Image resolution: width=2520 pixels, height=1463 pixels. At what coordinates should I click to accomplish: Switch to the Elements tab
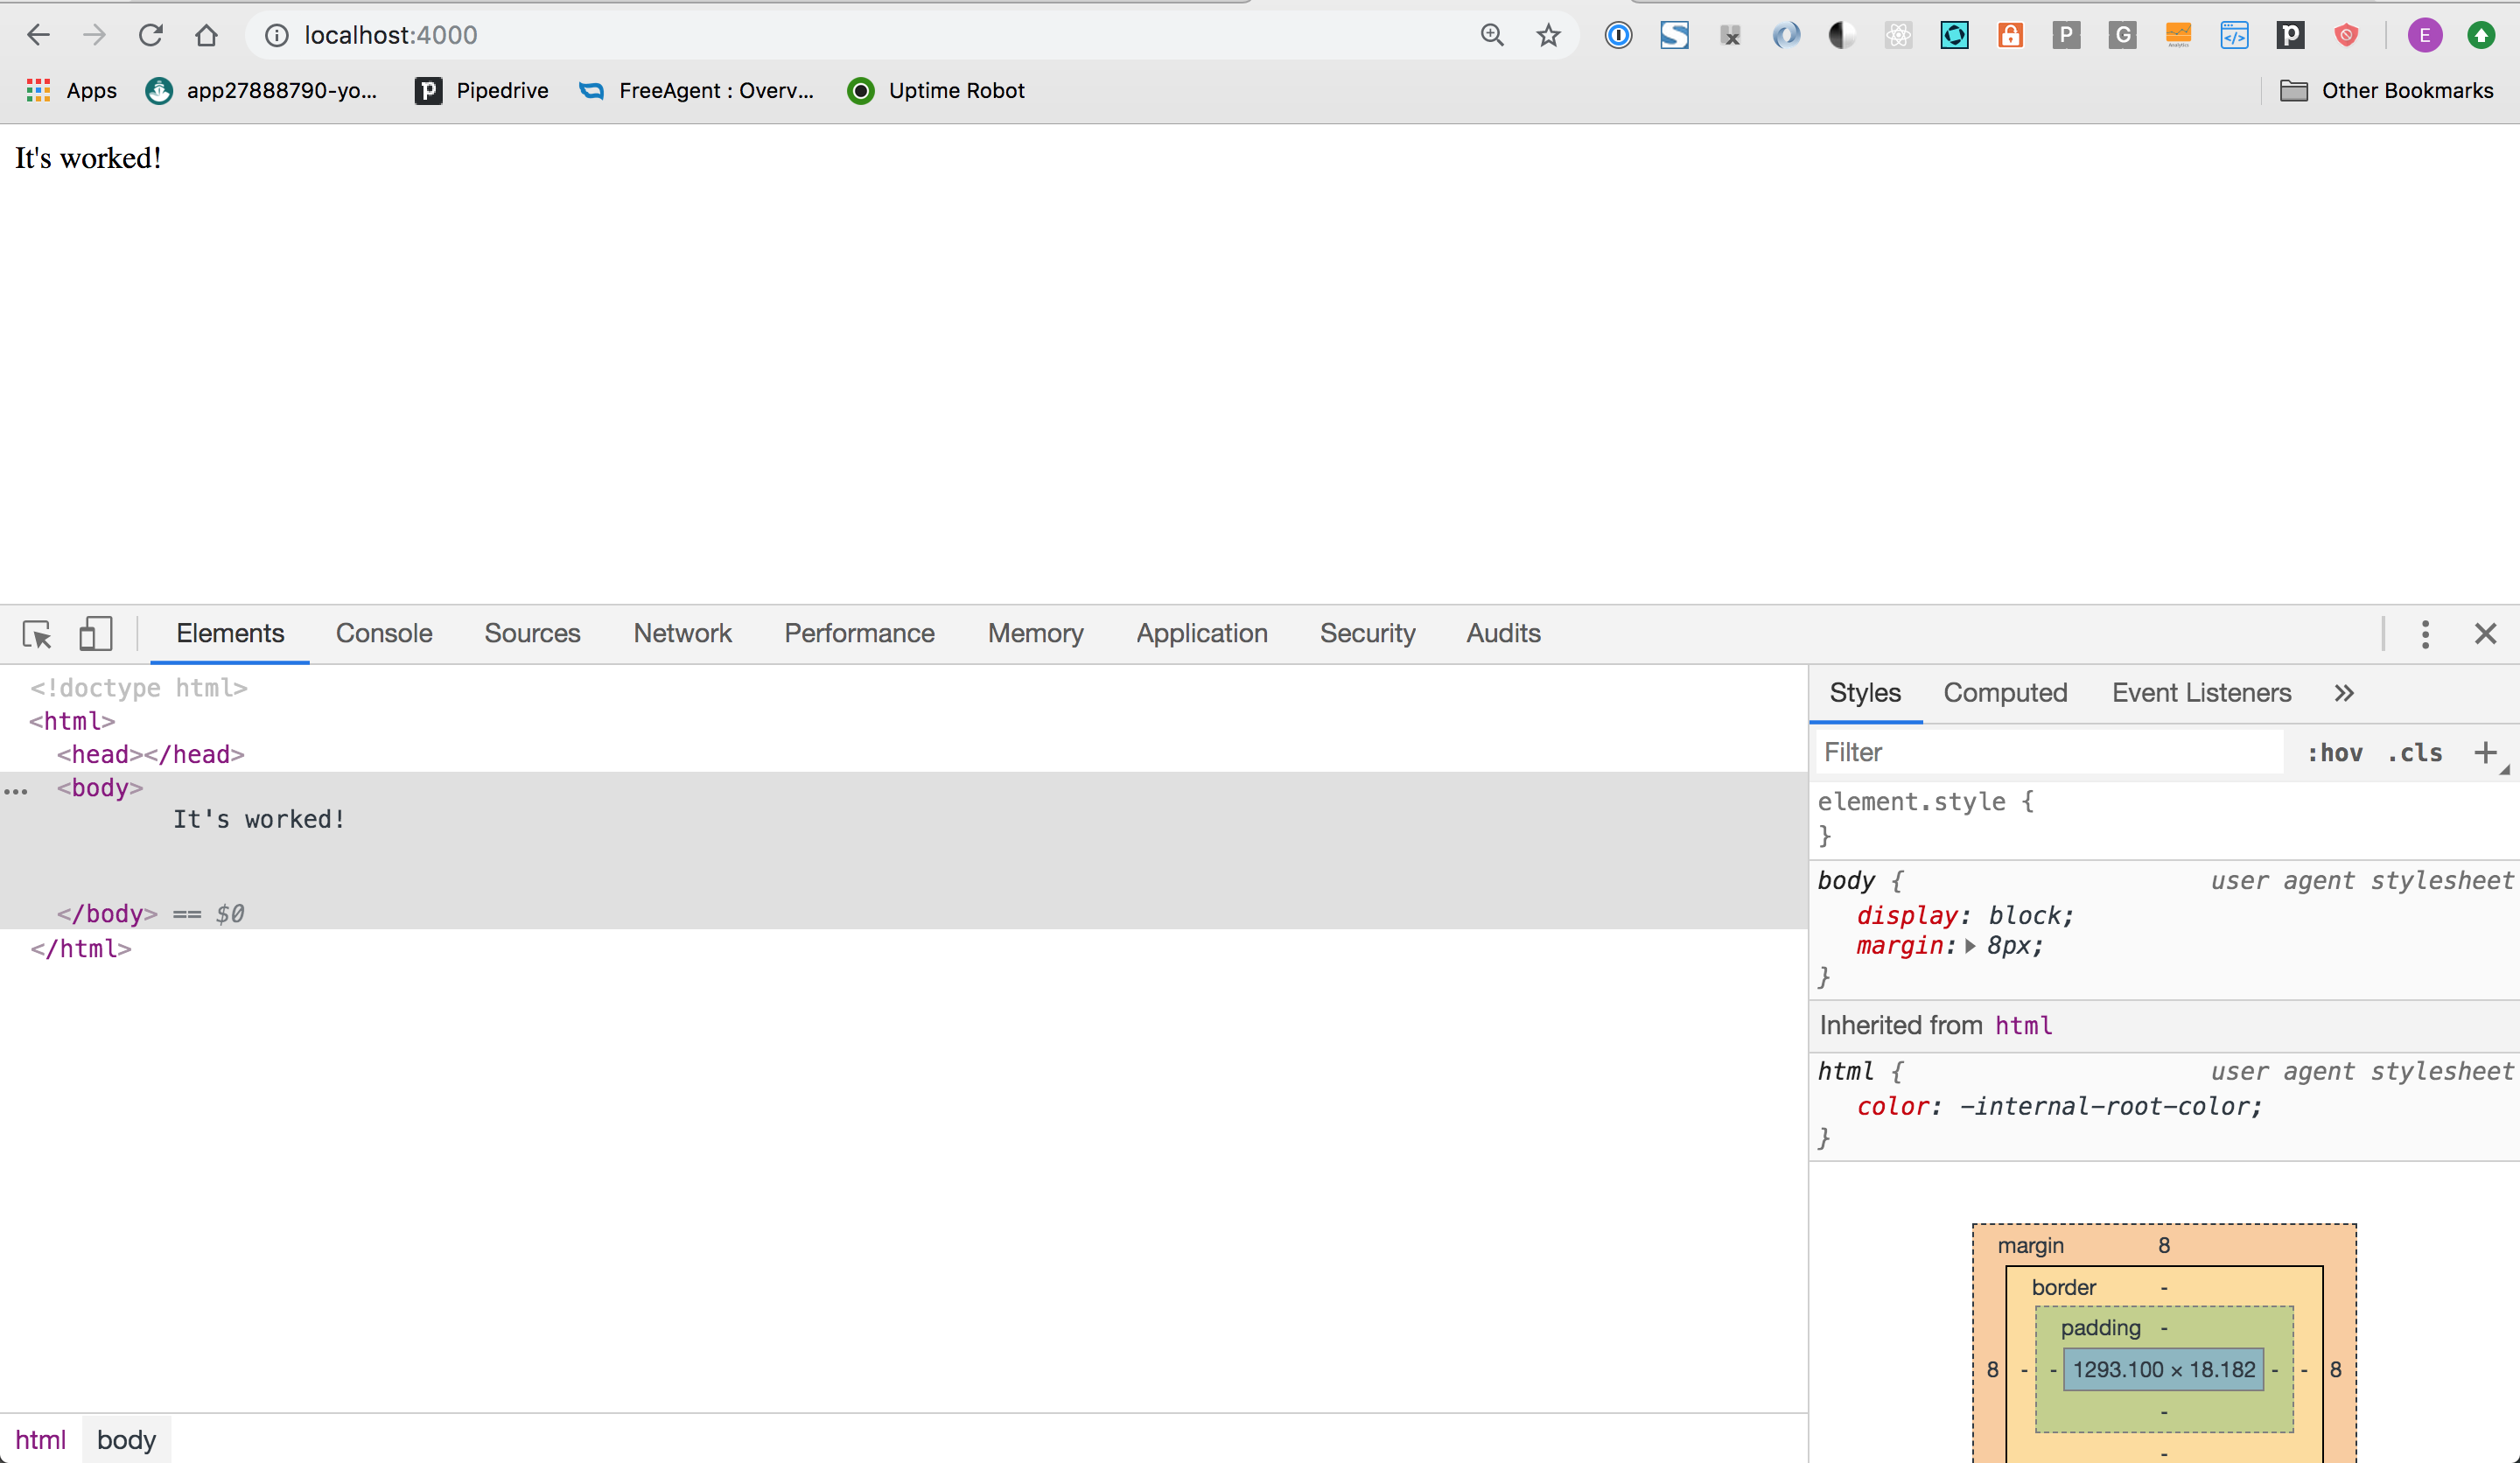(x=230, y=633)
